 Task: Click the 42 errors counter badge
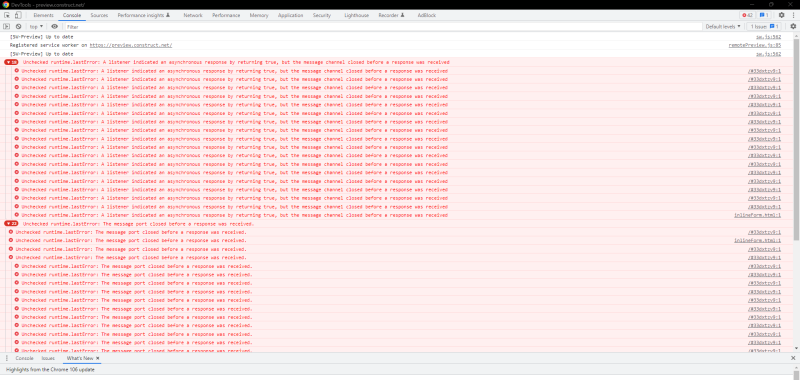747,15
